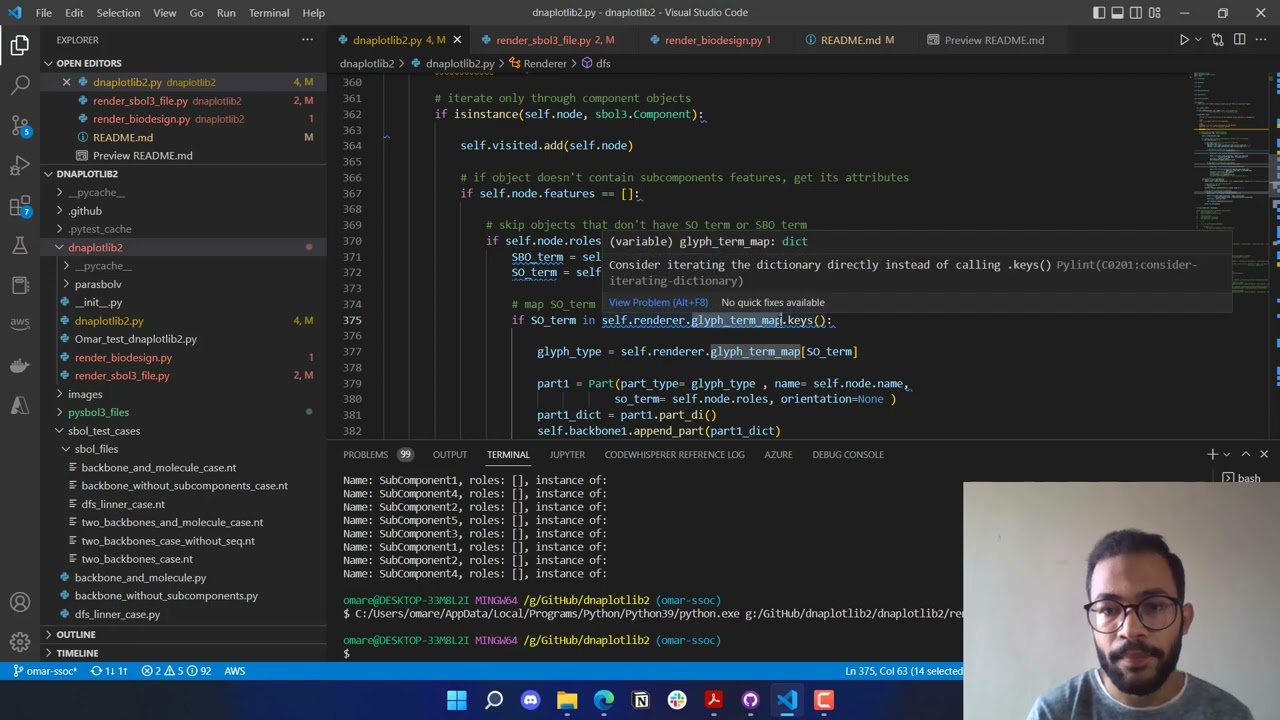The height and width of the screenshot is (720, 1280).
Task: Run the Python file with the play icon
Action: [1184, 40]
